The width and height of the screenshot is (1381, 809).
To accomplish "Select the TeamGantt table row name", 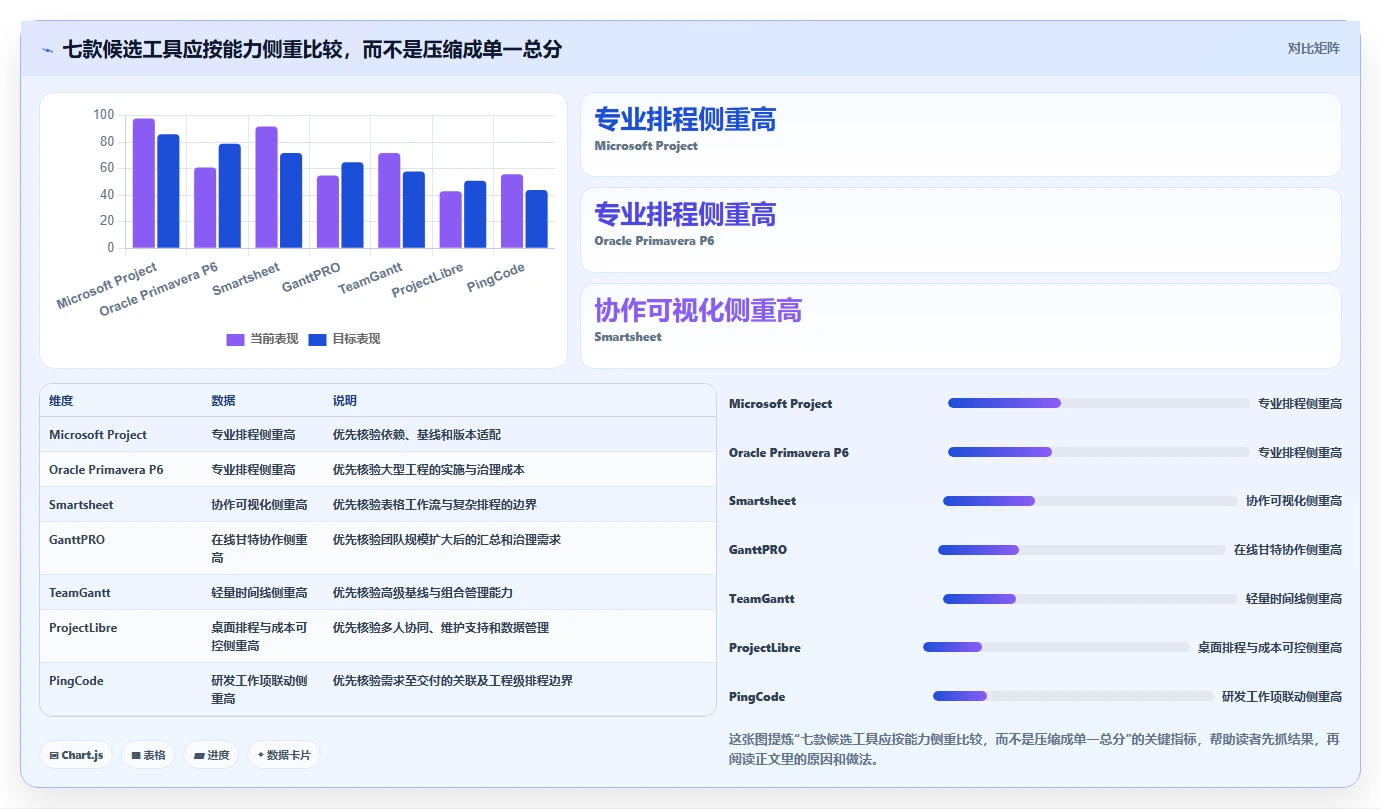I will [79, 592].
